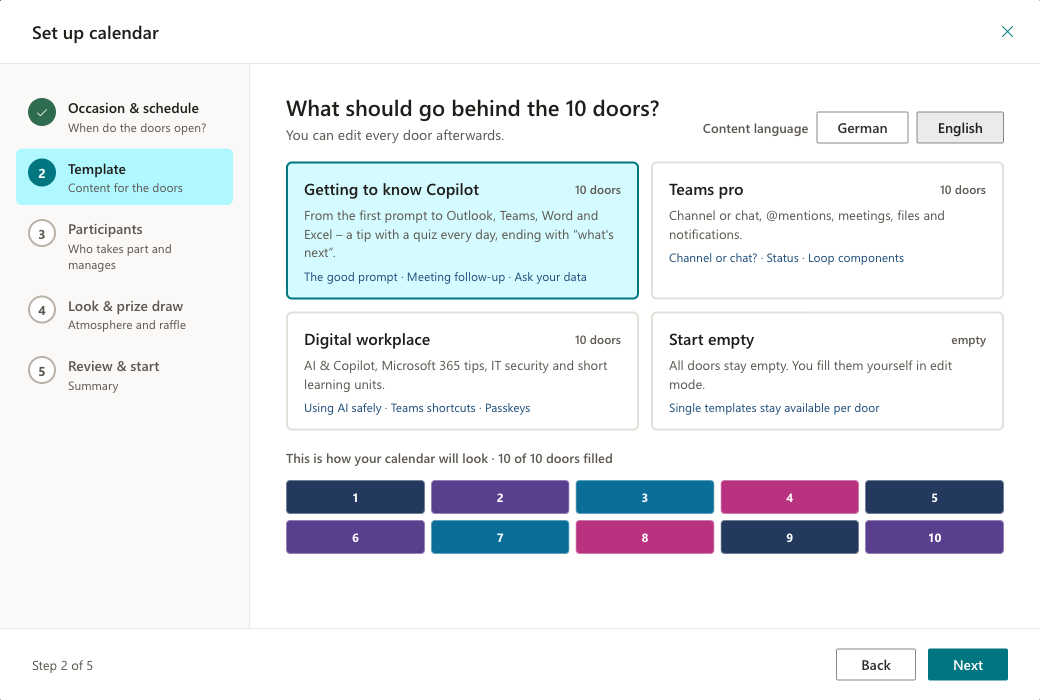Click door 4 preview tile
This screenshot has height=700, width=1040.
click(x=789, y=497)
